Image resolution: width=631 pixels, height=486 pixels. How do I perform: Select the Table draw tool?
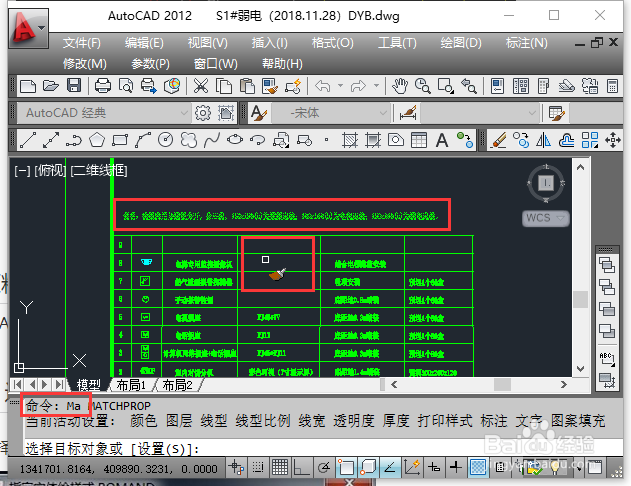[419, 140]
